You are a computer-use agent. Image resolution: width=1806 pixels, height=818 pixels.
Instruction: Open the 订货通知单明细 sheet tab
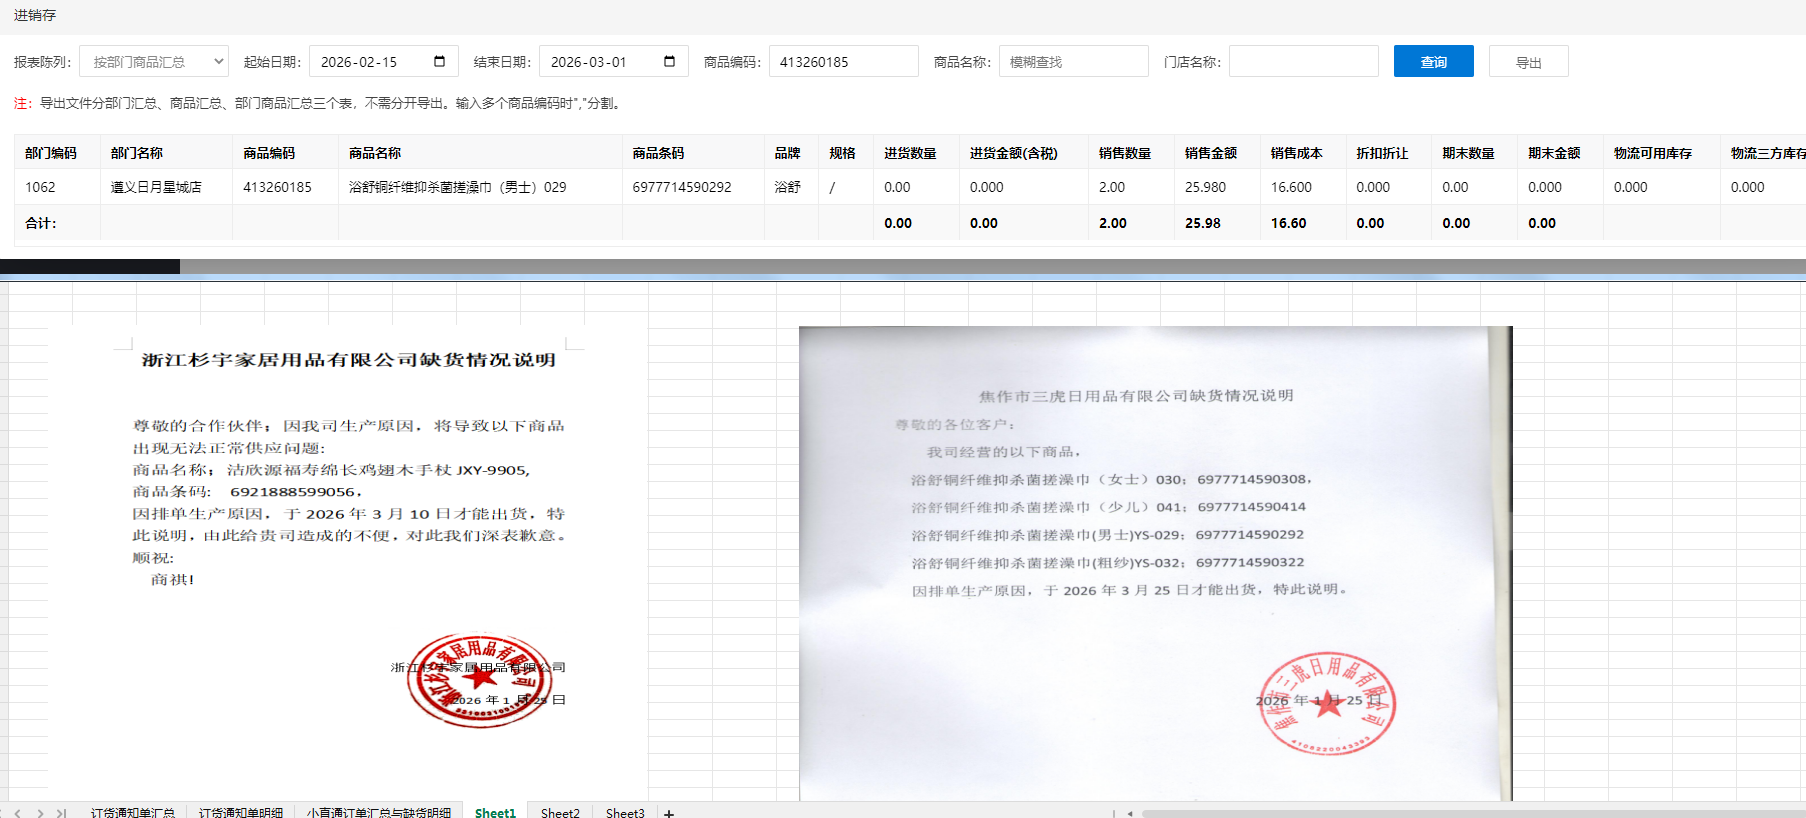[x=241, y=813]
